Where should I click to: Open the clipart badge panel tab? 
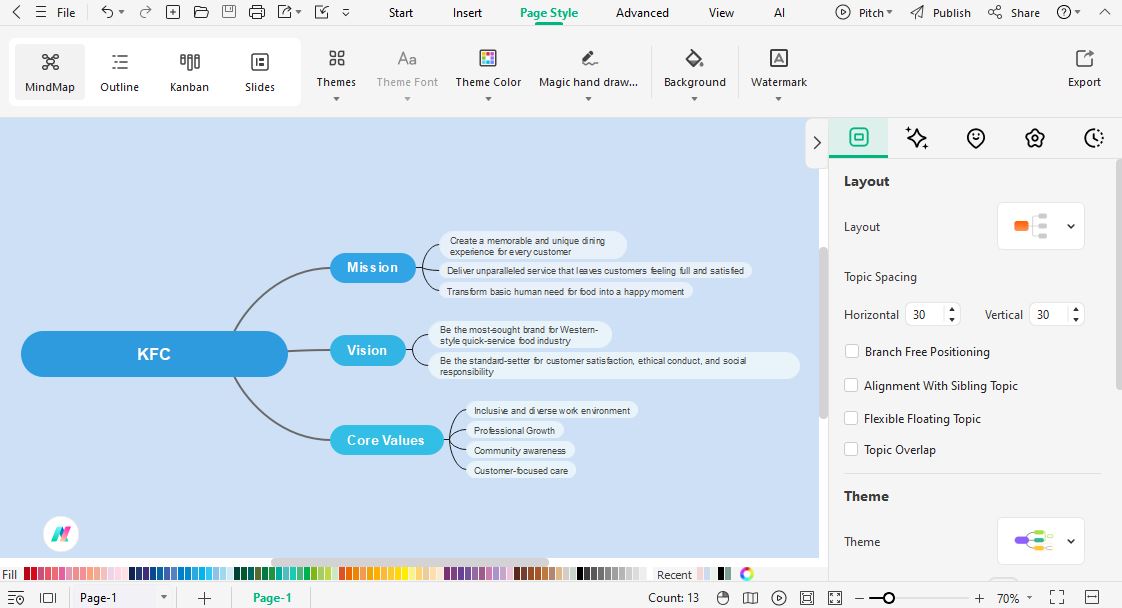pyautogui.click(x=1035, y=138)
